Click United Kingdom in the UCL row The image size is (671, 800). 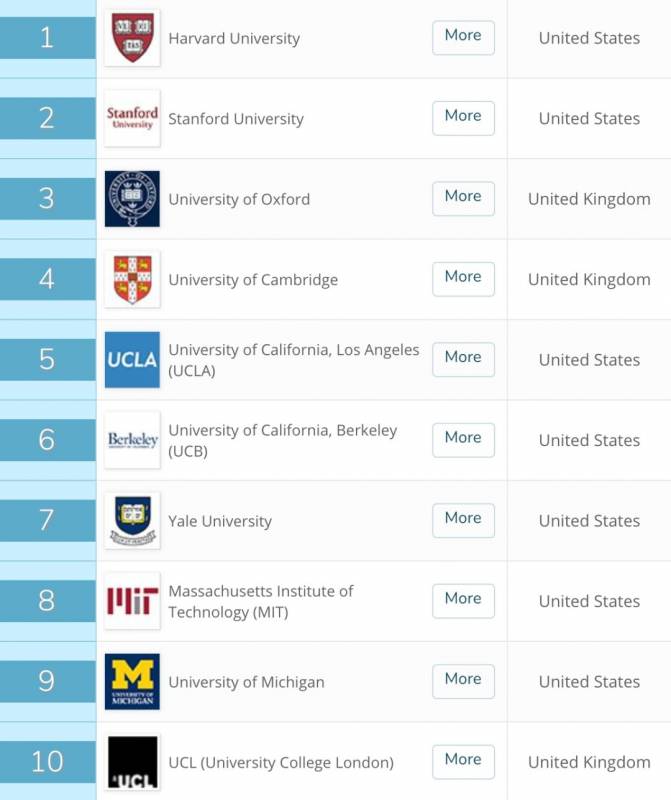pos(589,762)
